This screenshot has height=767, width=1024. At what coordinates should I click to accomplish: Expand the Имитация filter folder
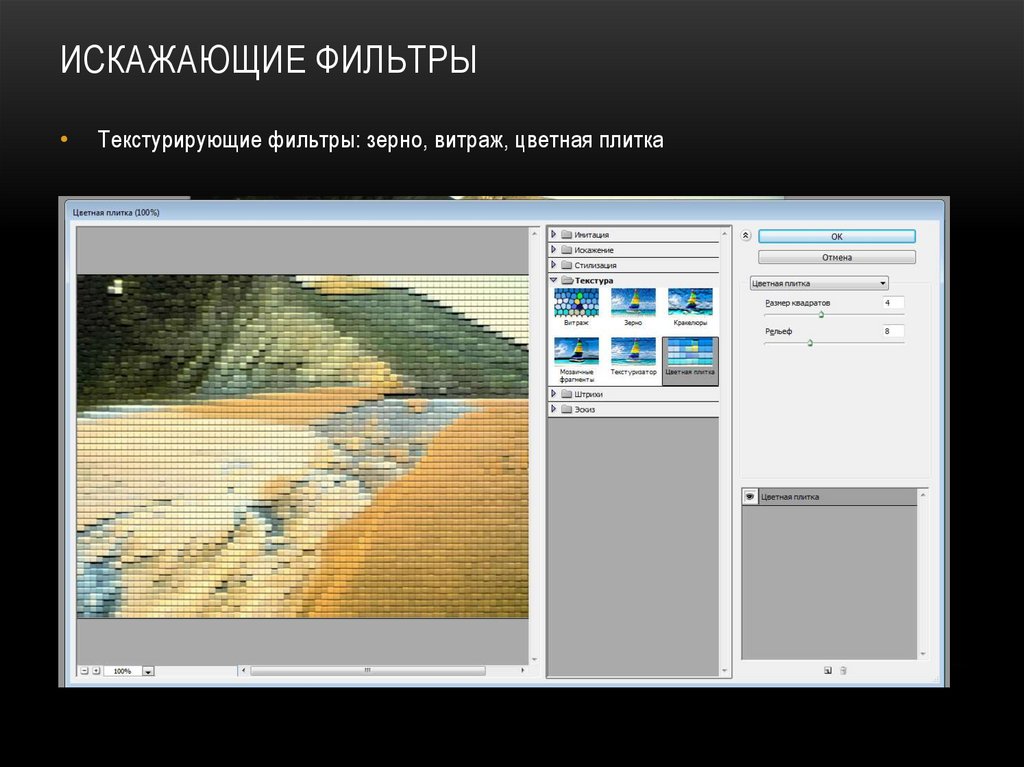tap(555, 234)
